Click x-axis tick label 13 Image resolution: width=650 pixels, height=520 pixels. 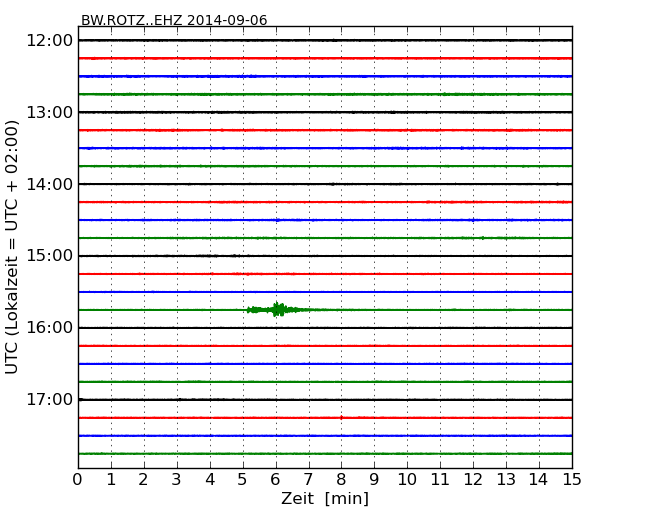click(x=506, y=480)
